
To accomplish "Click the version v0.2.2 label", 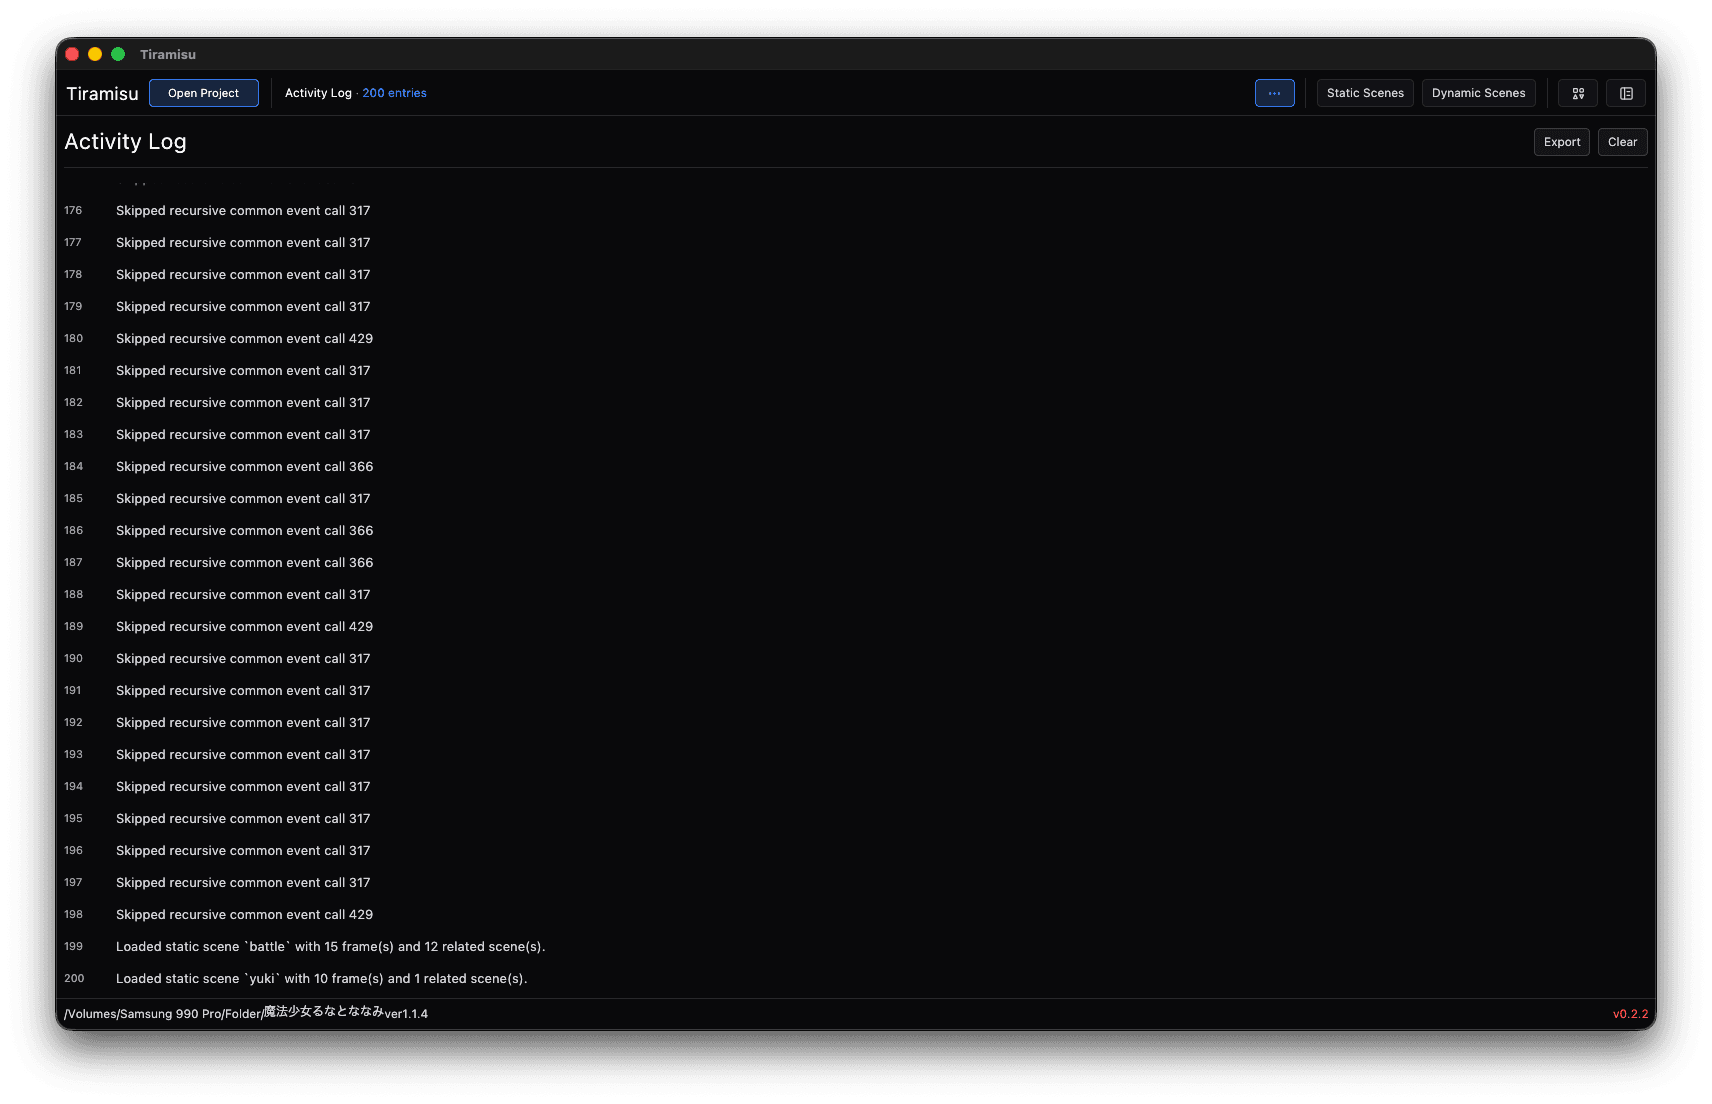I will [1630, 1014].
